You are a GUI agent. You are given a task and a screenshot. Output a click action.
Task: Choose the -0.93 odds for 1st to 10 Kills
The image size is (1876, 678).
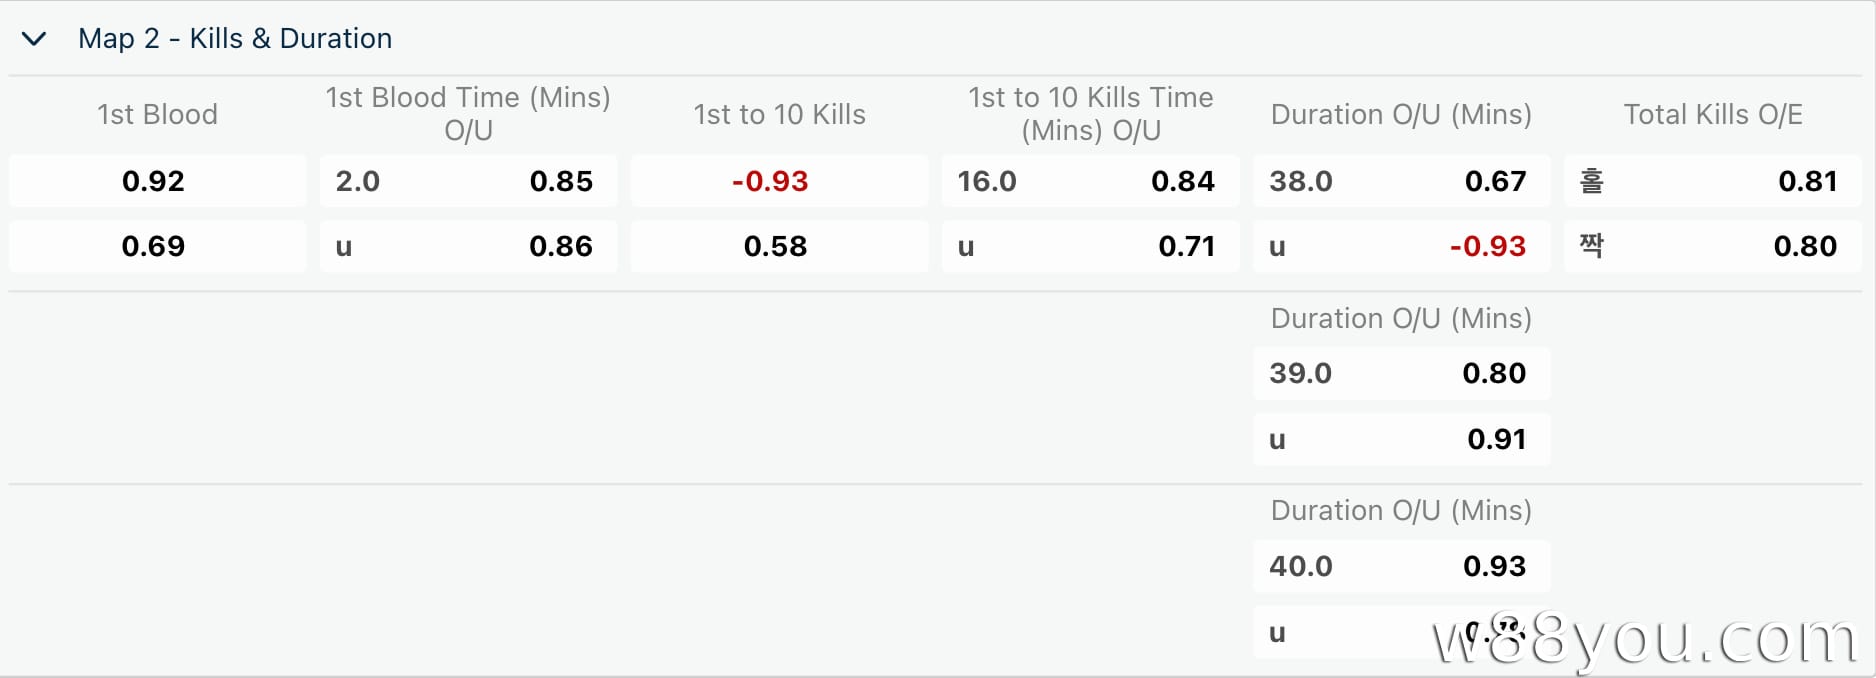779,181
